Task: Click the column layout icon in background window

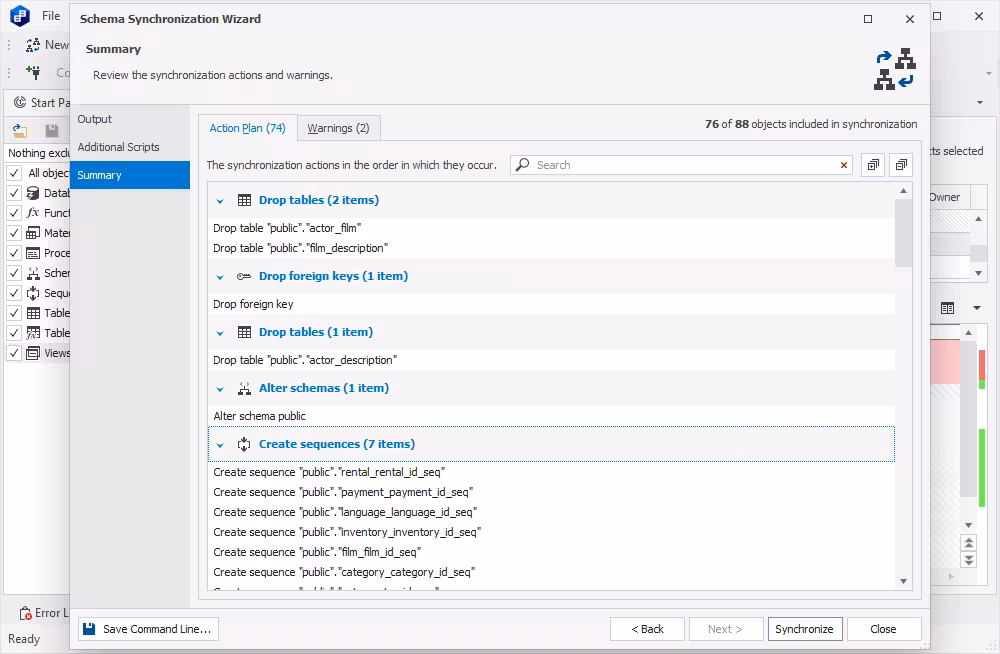Action: [948, 308]
